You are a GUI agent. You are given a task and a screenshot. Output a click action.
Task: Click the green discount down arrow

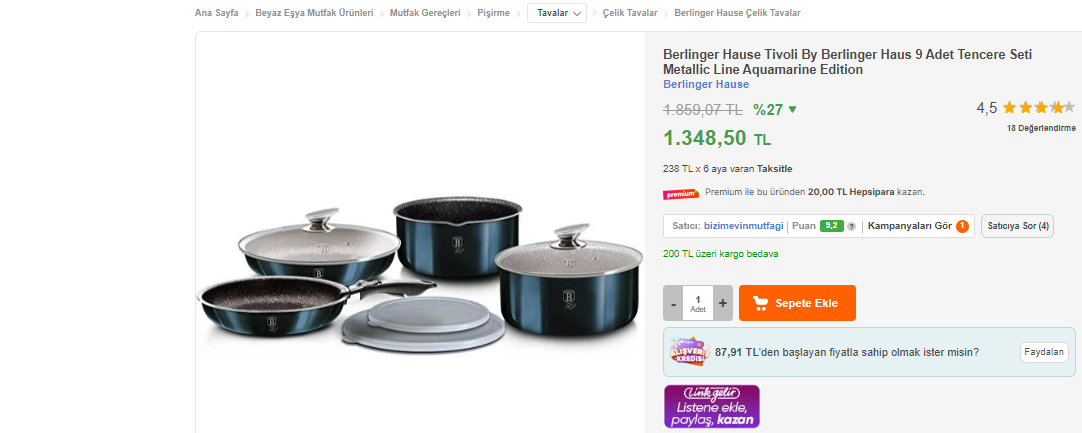(x=792, y=109)
